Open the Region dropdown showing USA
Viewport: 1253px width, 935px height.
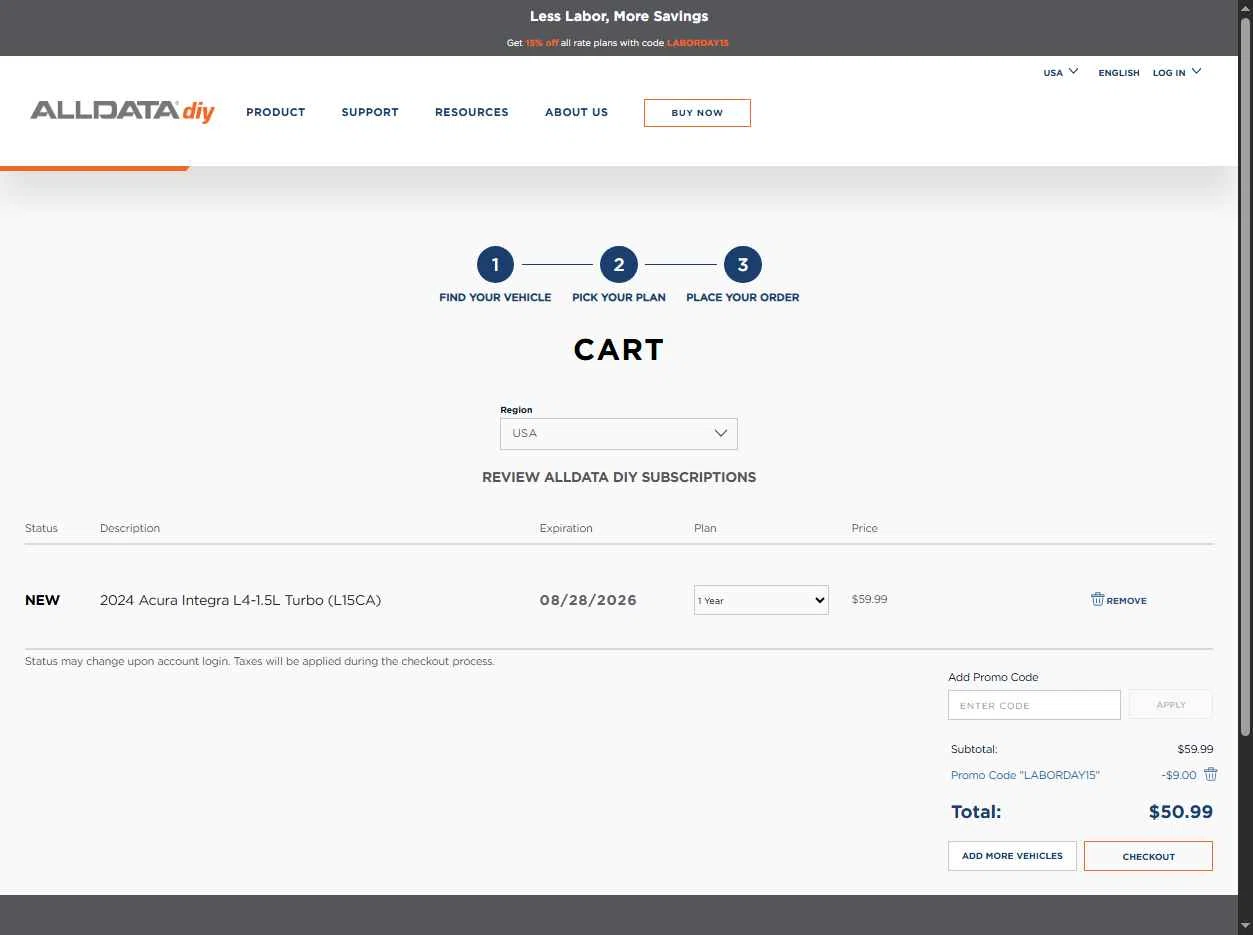619,434
